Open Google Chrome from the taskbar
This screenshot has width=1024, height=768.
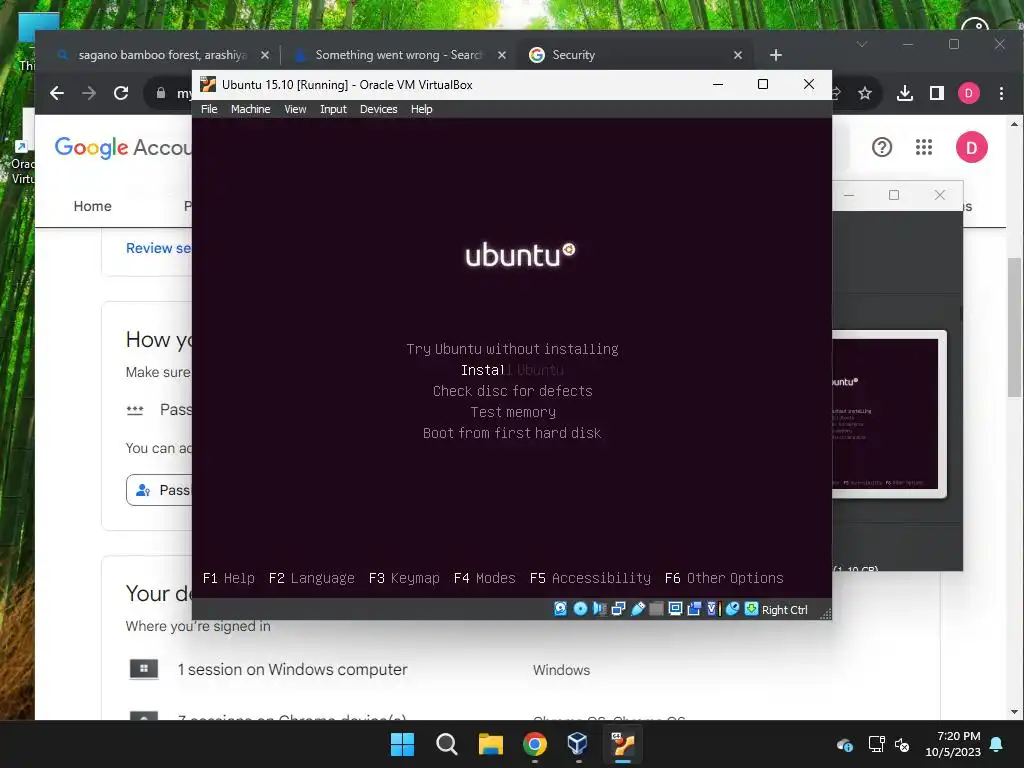pyautogui.click(x=535, y=744)
